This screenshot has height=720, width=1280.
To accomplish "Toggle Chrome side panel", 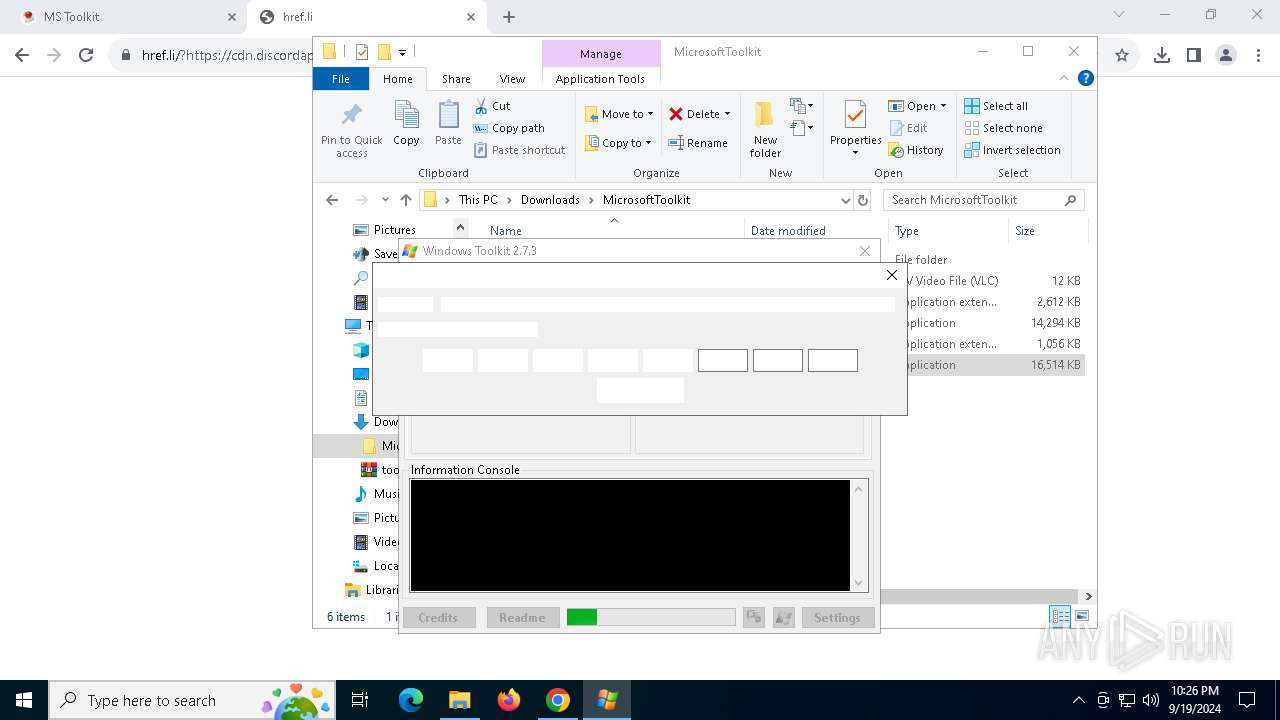I will (x=1194, y=56).
